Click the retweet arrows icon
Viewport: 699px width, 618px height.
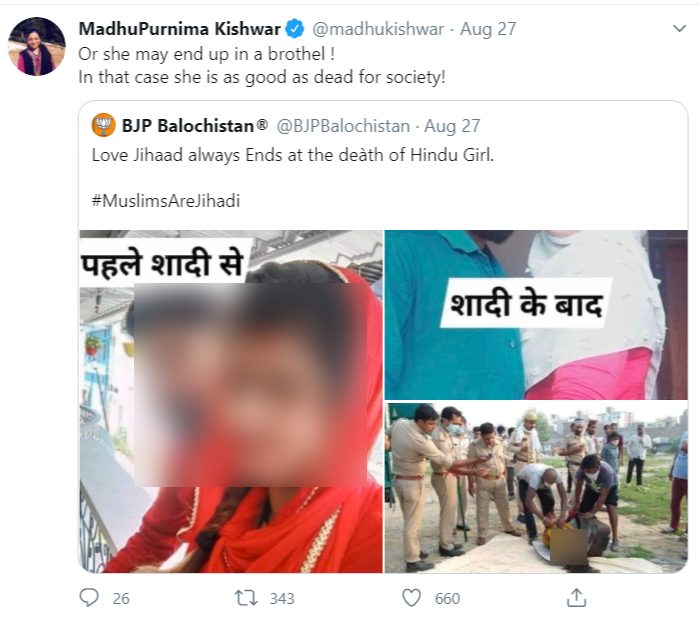pyautogui.click(x=247, y=598)
